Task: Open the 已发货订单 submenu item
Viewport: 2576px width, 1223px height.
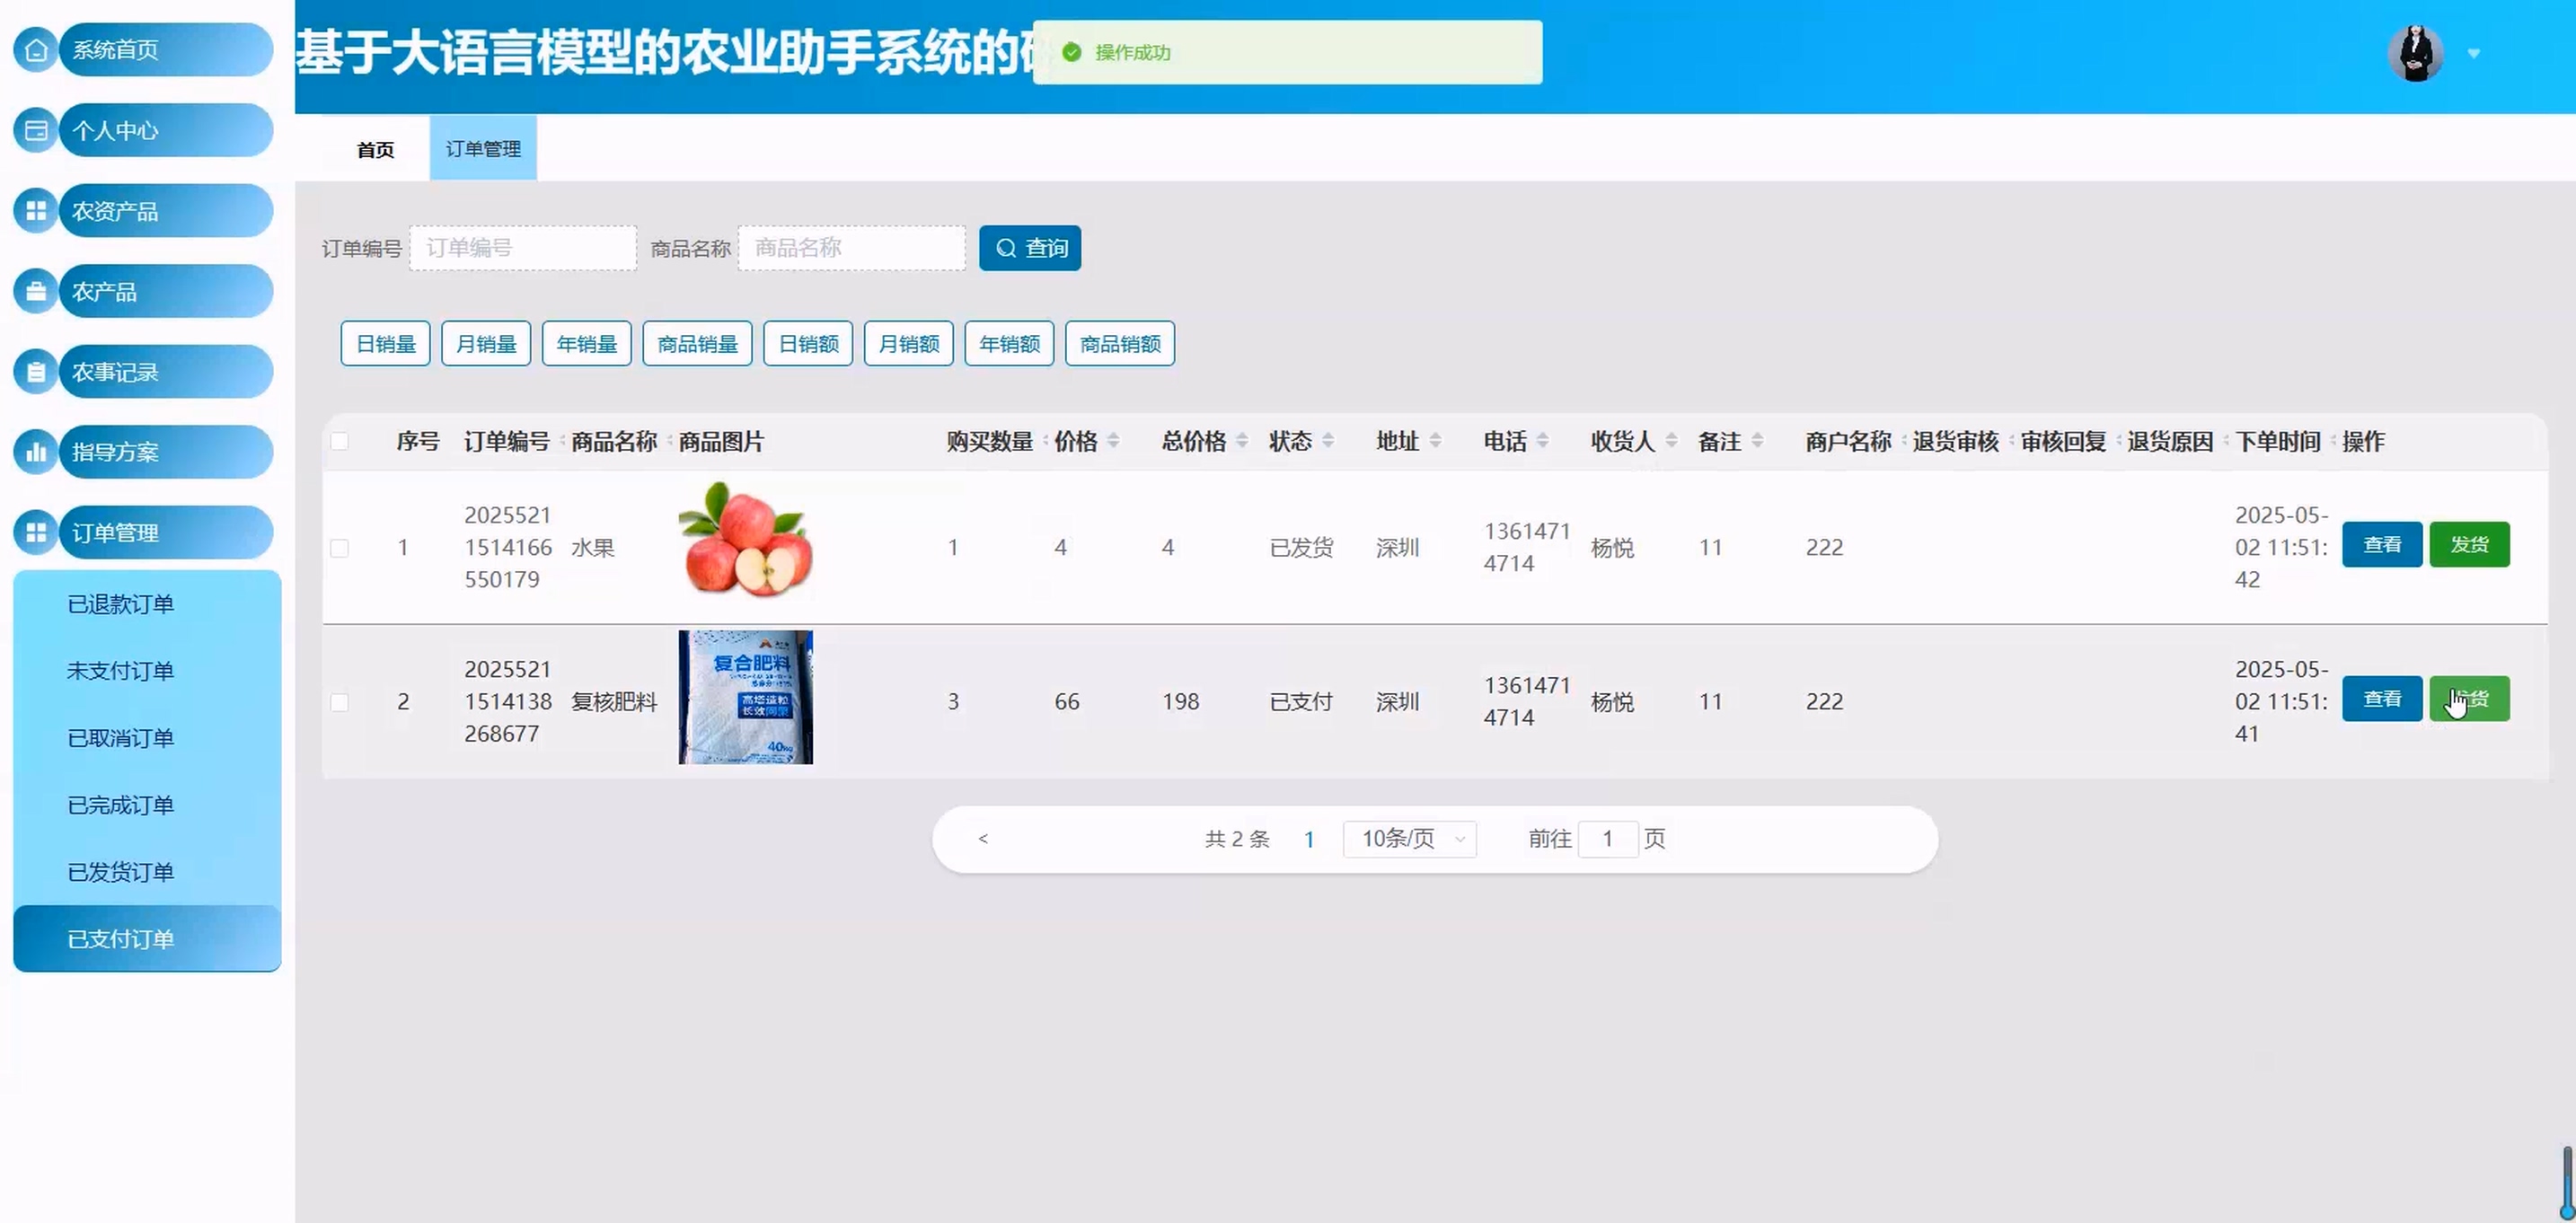Action: pos(121,872)
